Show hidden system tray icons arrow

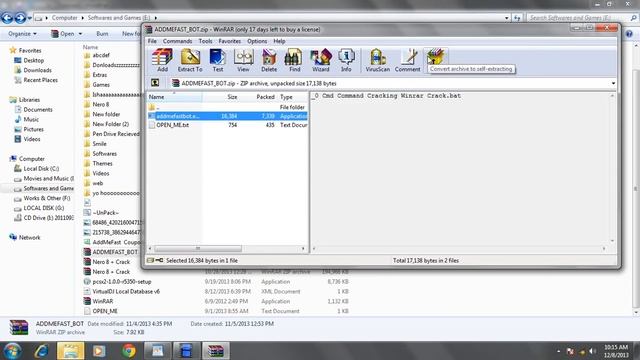pyautogui.click(x=558, y=351)
